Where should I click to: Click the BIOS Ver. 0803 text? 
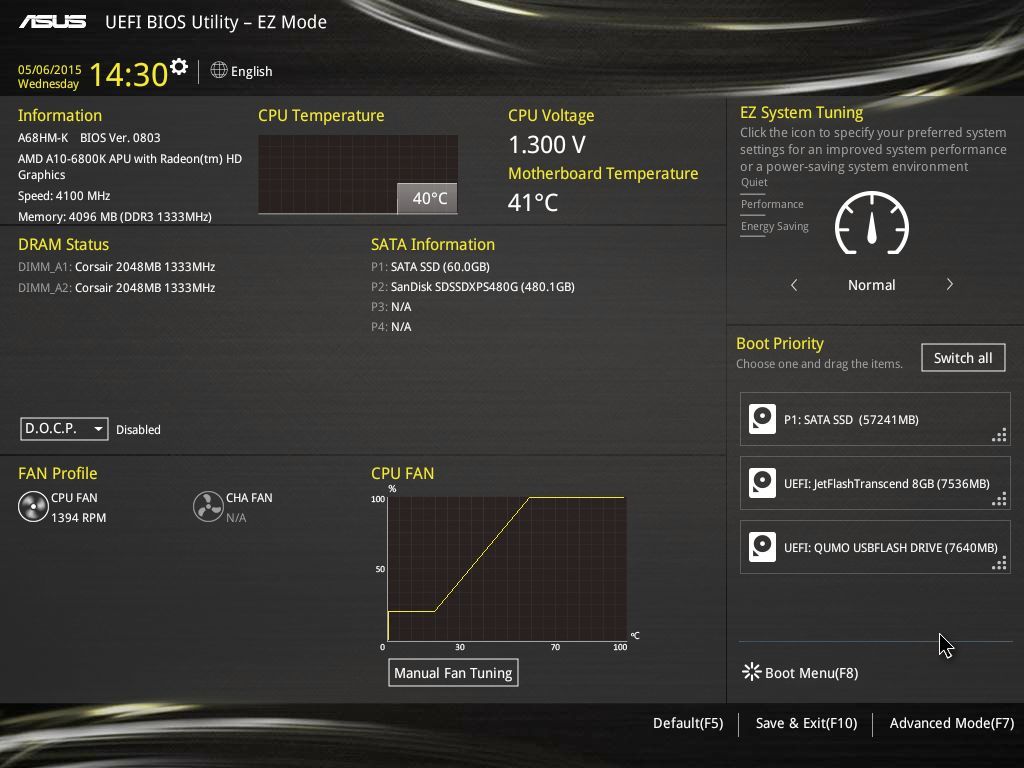tap(120, 138)
